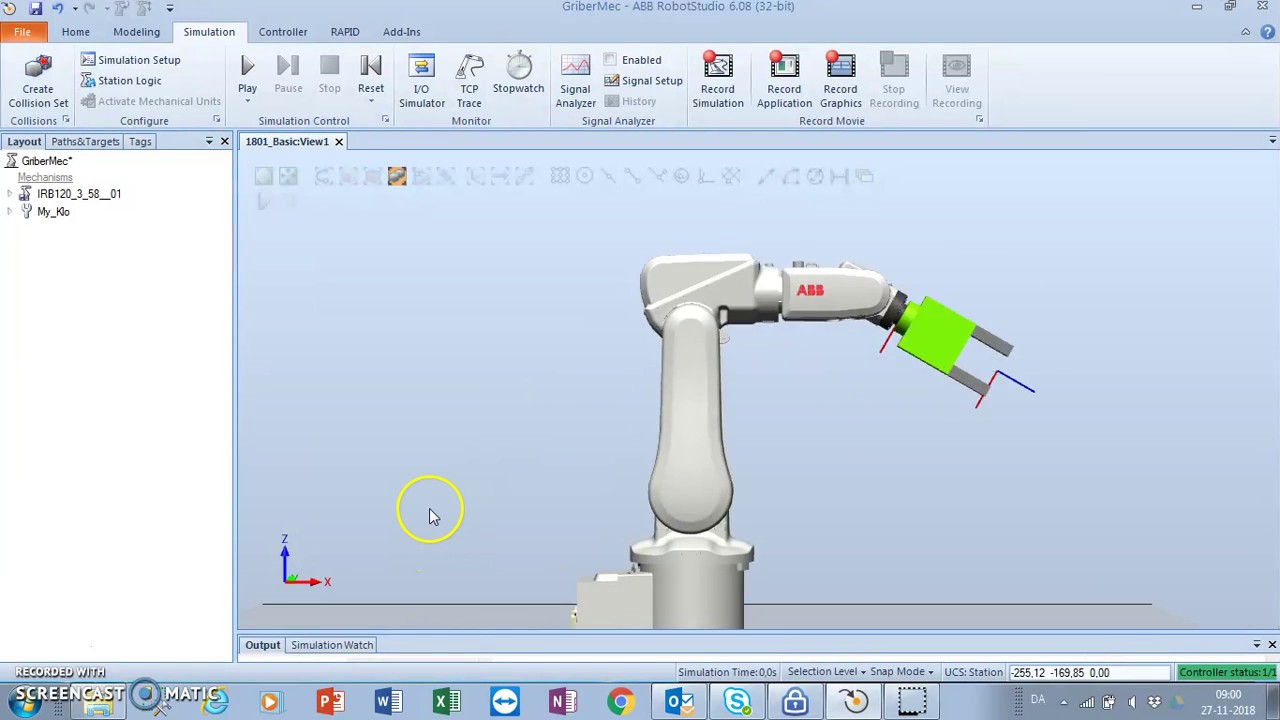
Task: Open Station Logic
Action: (x=121, y=81)
